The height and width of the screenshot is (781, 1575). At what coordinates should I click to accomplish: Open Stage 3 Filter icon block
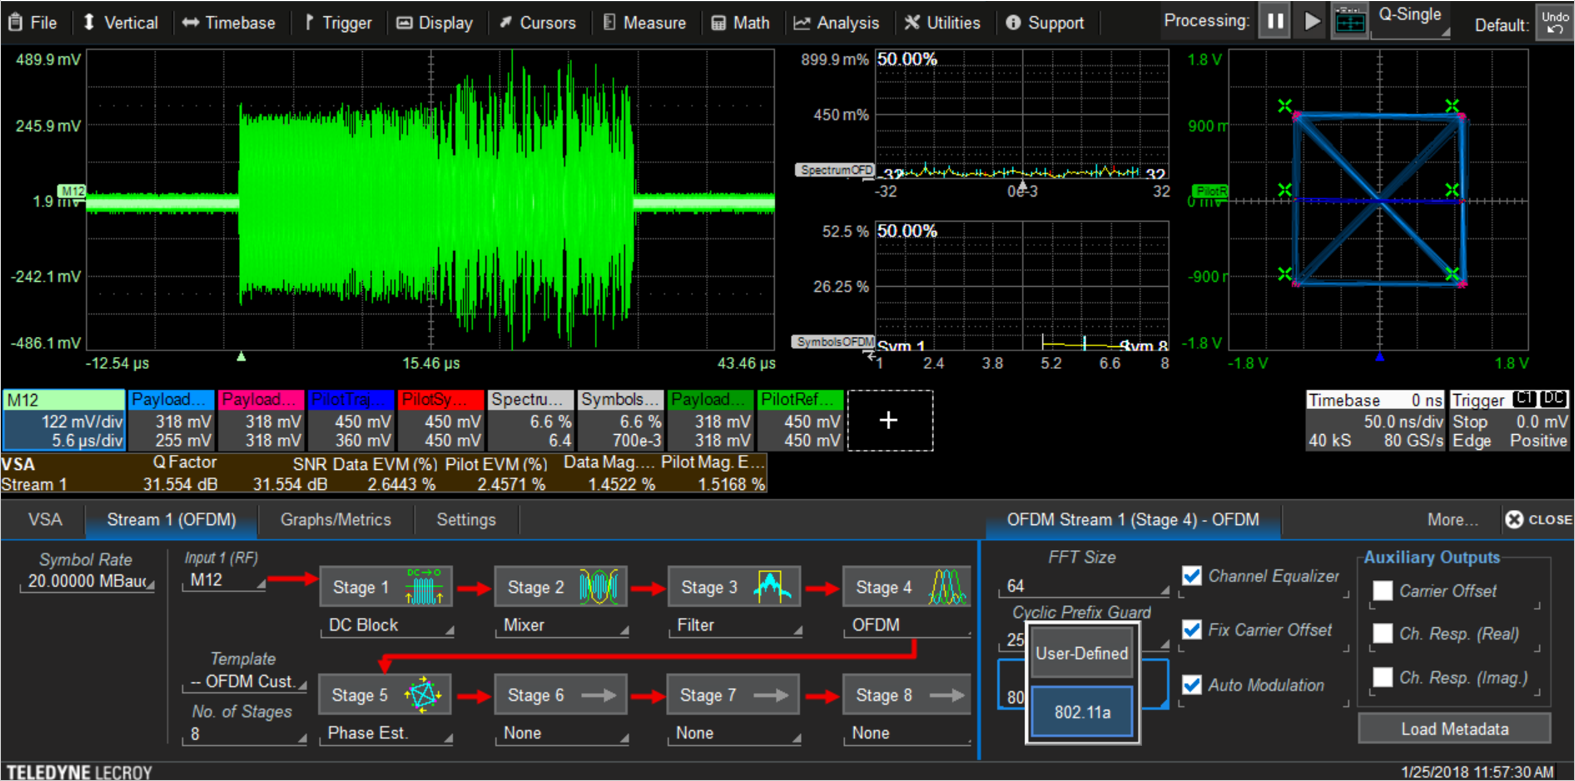click(x=734, y=587)
